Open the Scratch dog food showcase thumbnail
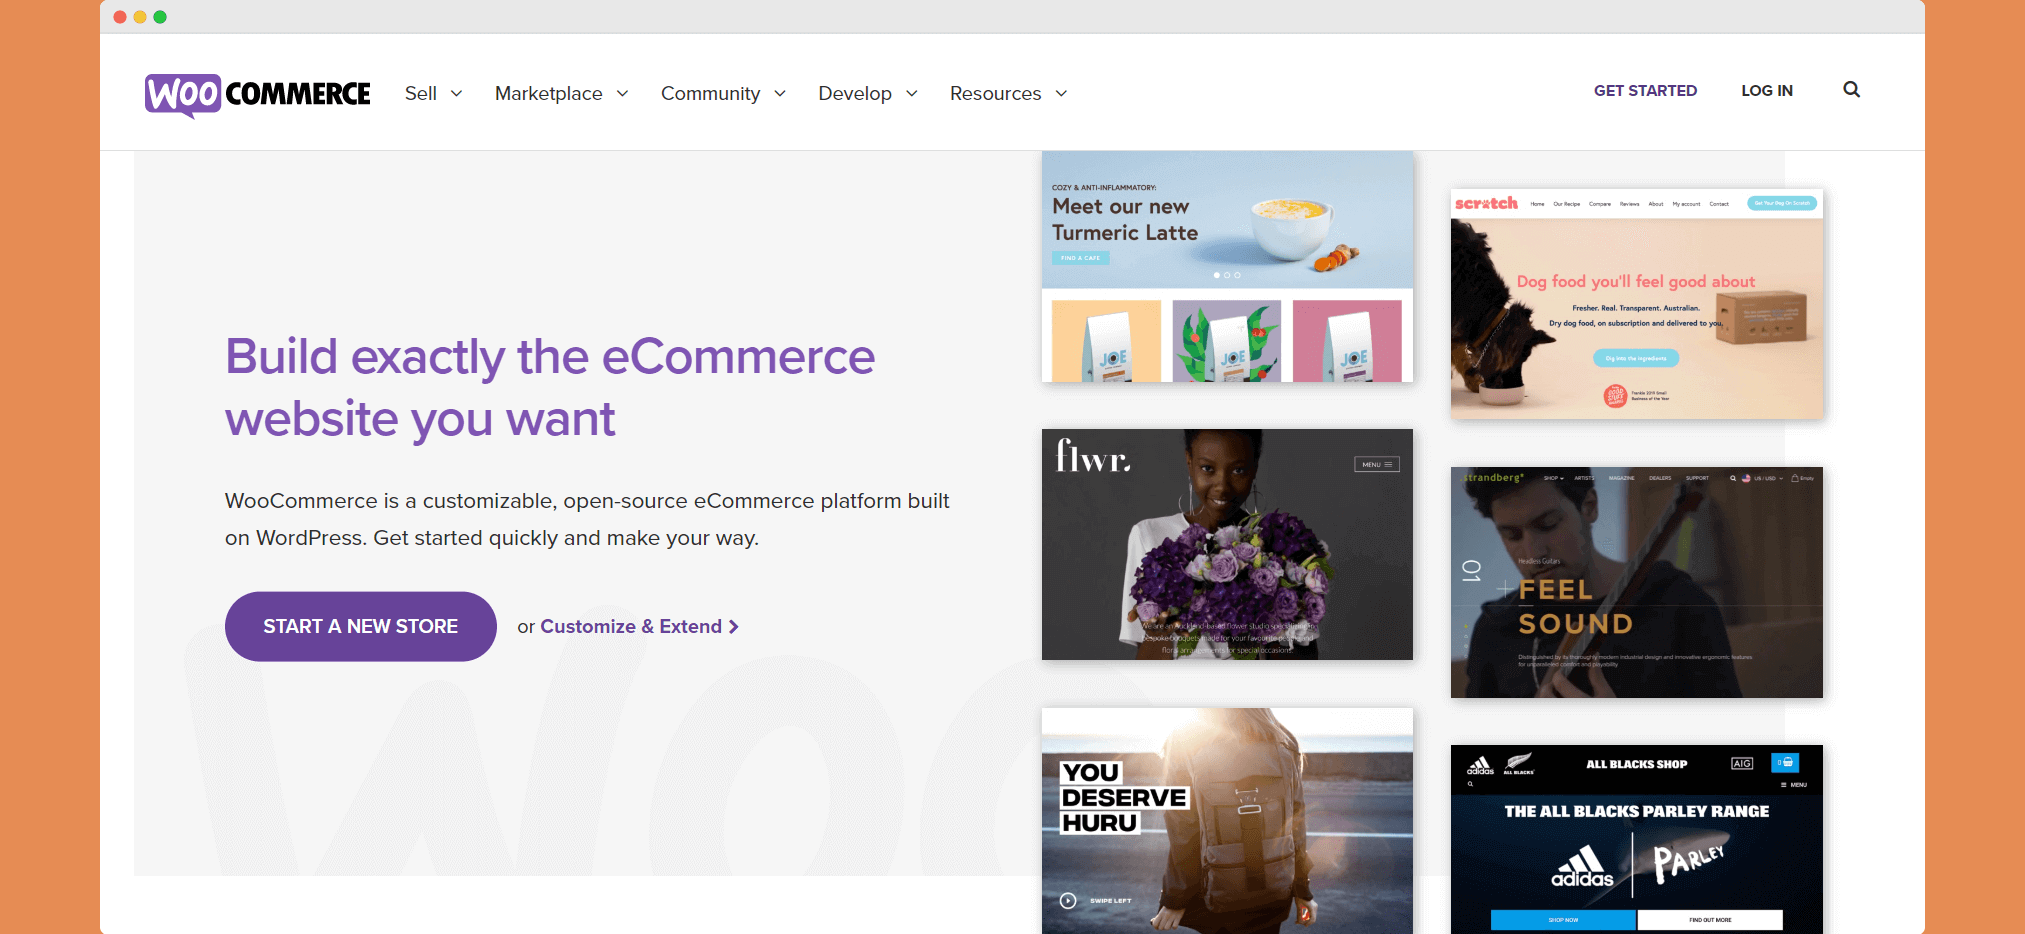Viewport: 2025px width, 934px height. (x=1636, y=305)
